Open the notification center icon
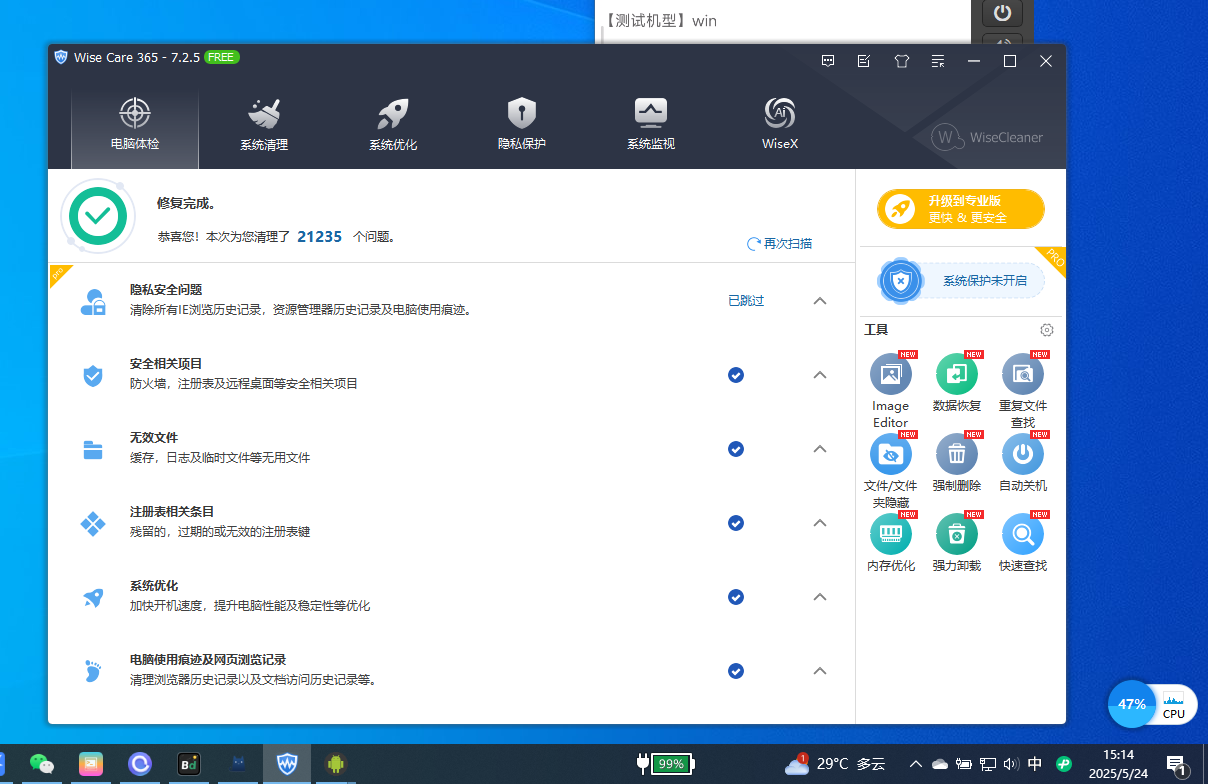 (1177, 765)
